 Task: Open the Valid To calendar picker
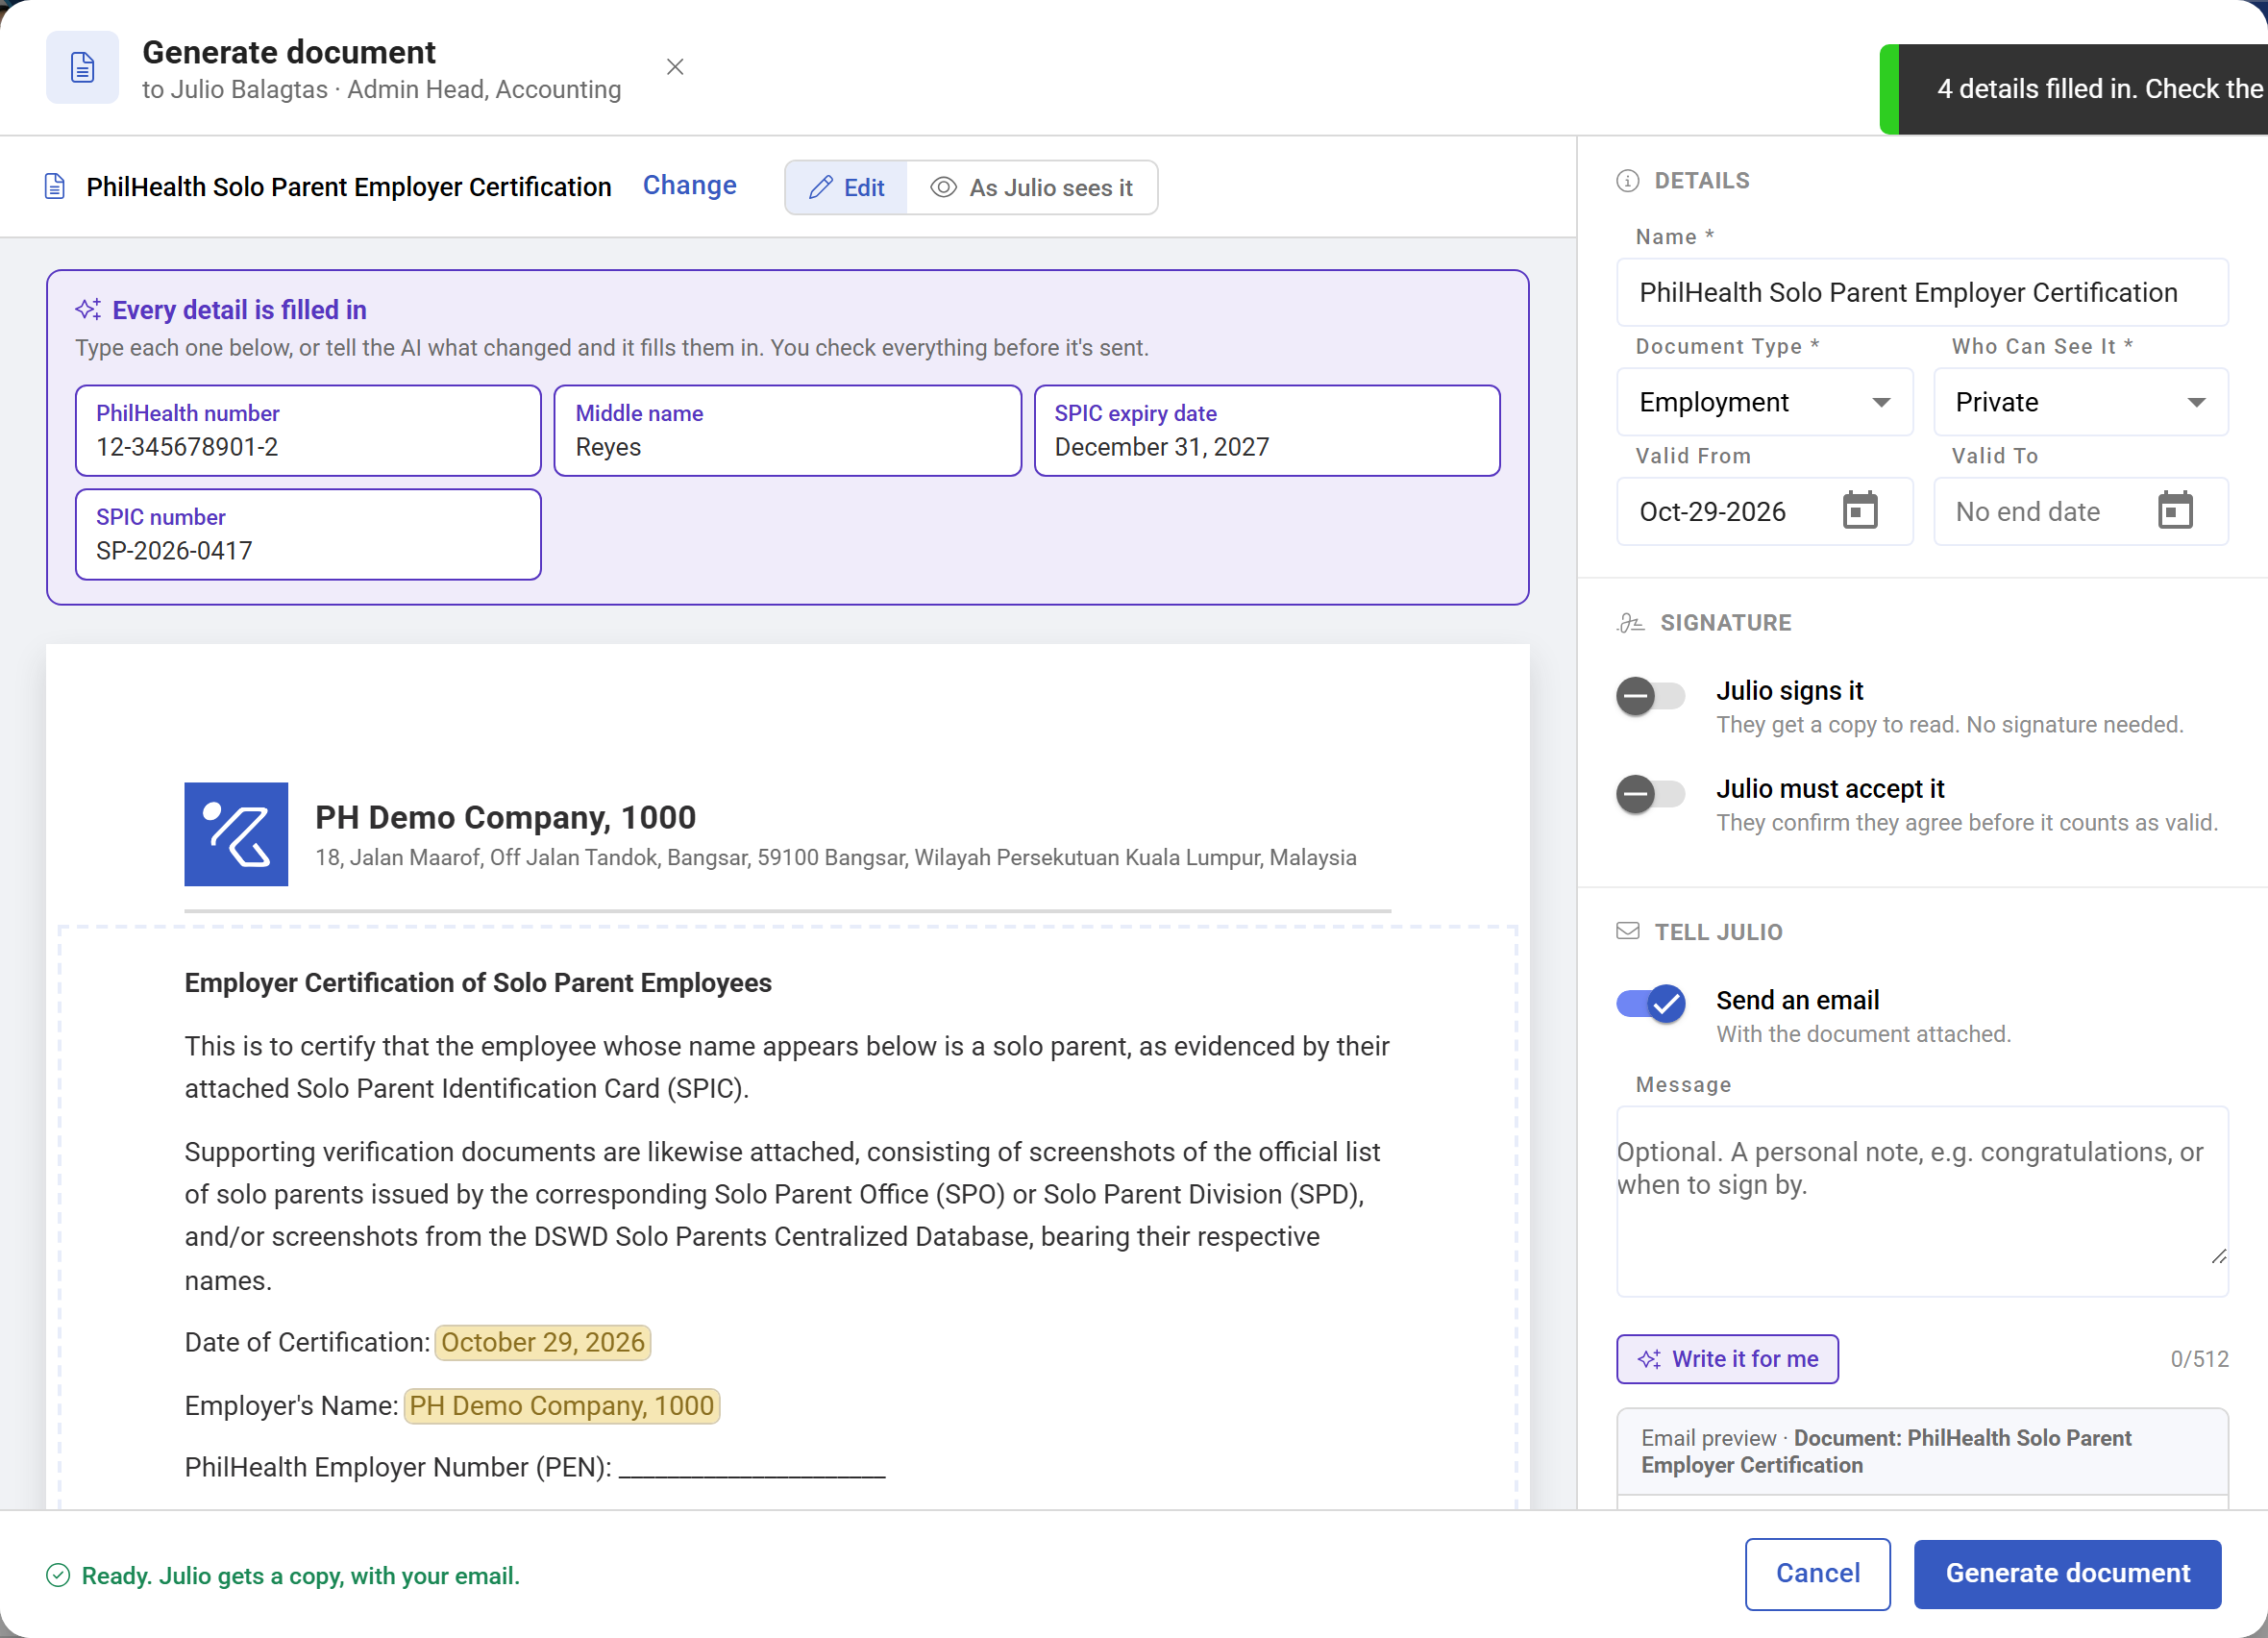pos(2175,511)
